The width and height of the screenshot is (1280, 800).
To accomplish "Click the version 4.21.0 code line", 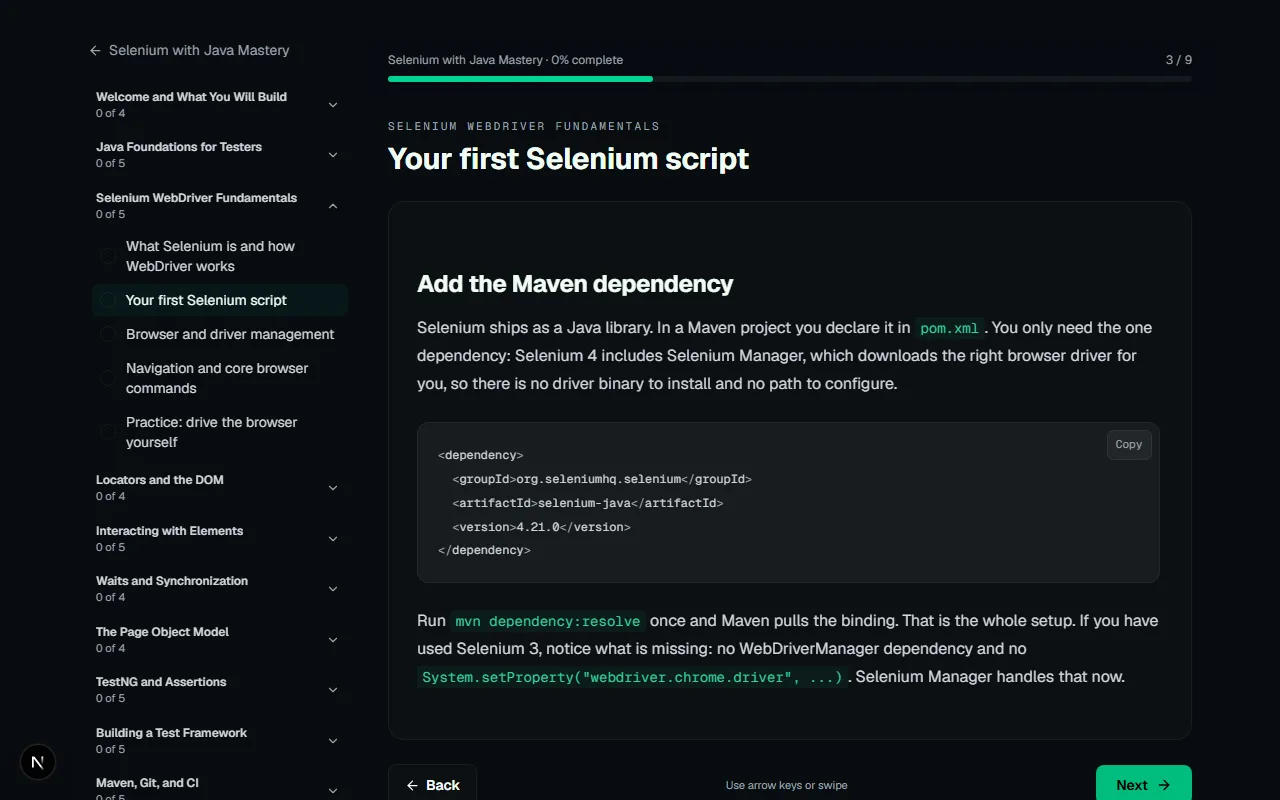I will 542,527.
